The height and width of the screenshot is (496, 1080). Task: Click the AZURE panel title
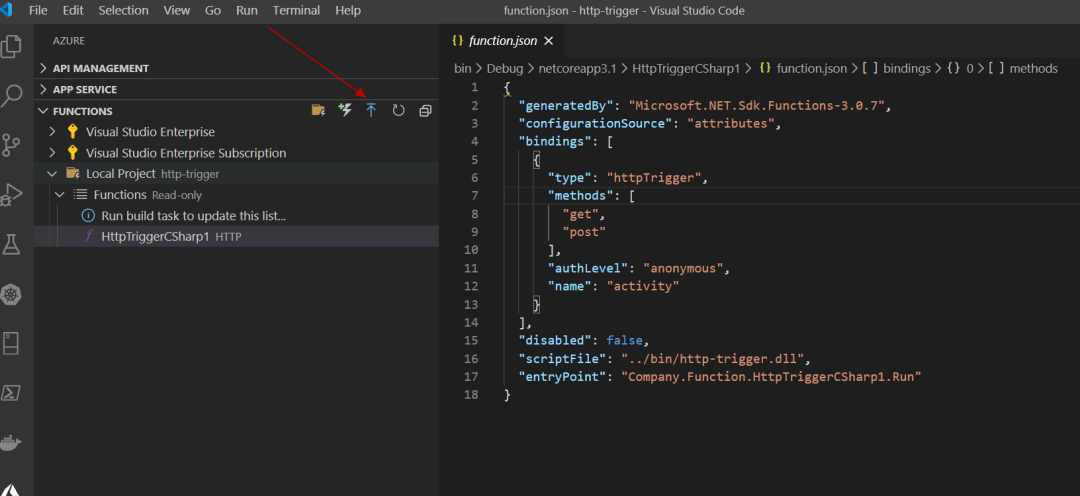click(x=69, y=41)
